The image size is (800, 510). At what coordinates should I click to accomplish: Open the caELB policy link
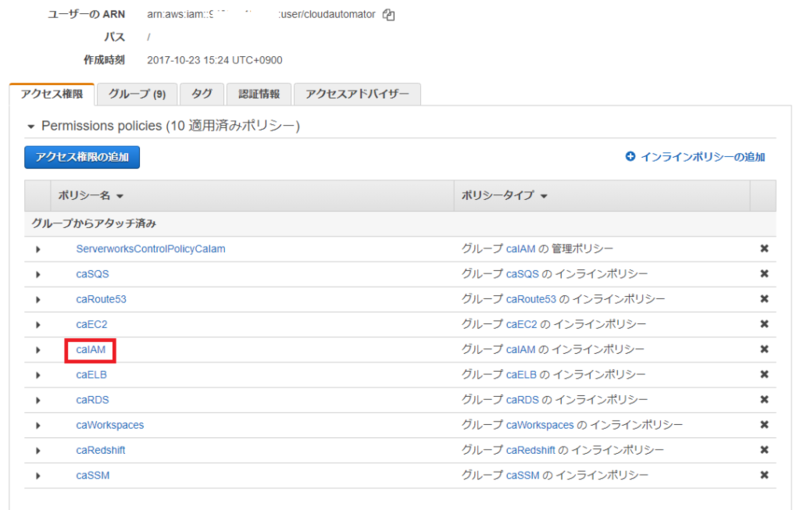91,374
